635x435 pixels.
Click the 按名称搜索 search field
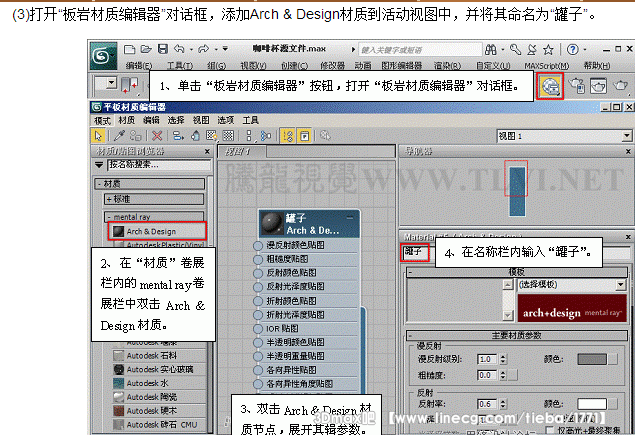click(159, 165)
